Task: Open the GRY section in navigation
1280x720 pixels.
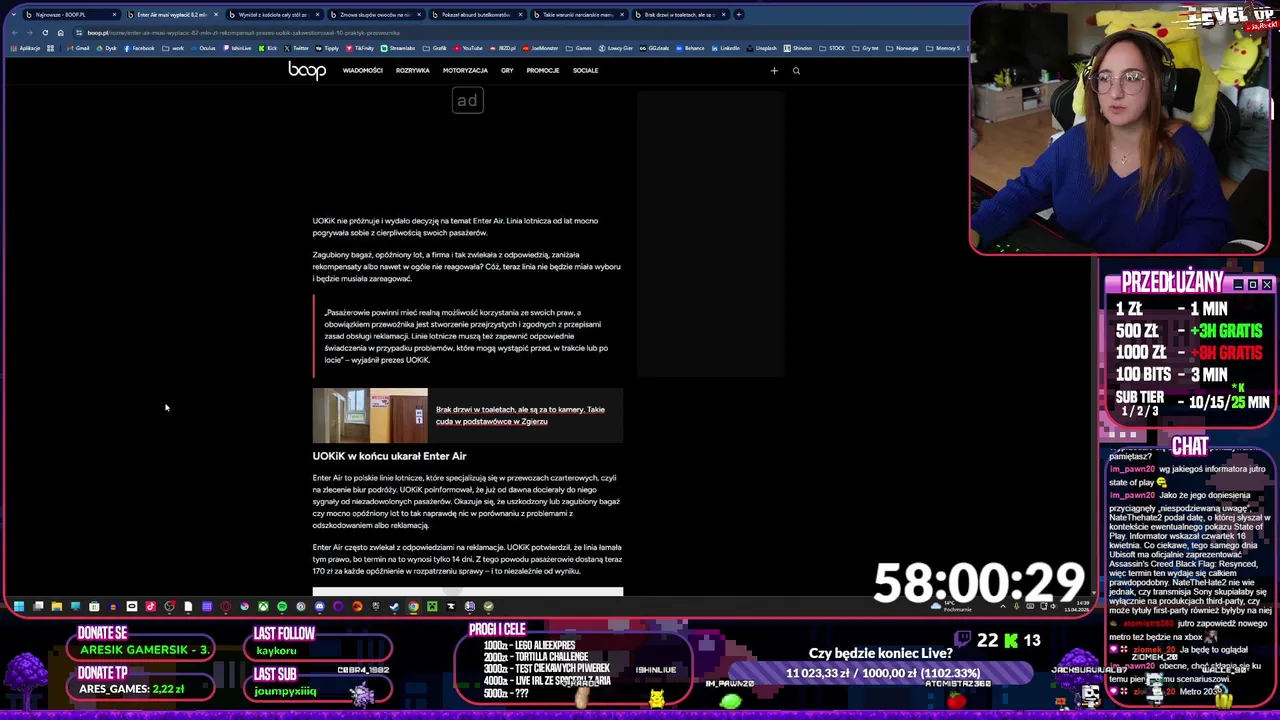Action: point(507,71)
